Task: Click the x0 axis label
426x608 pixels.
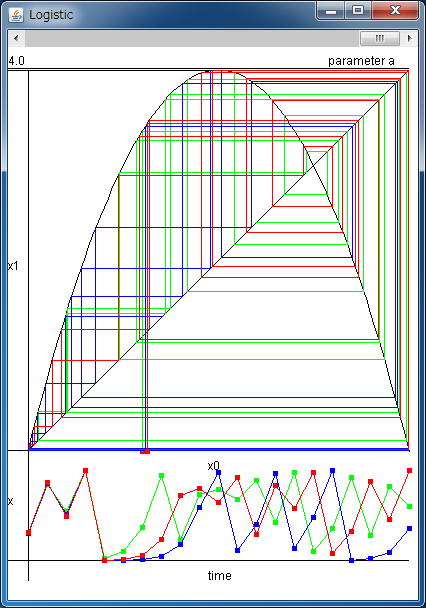Action: pyautogui.click(x=214, y=466)
